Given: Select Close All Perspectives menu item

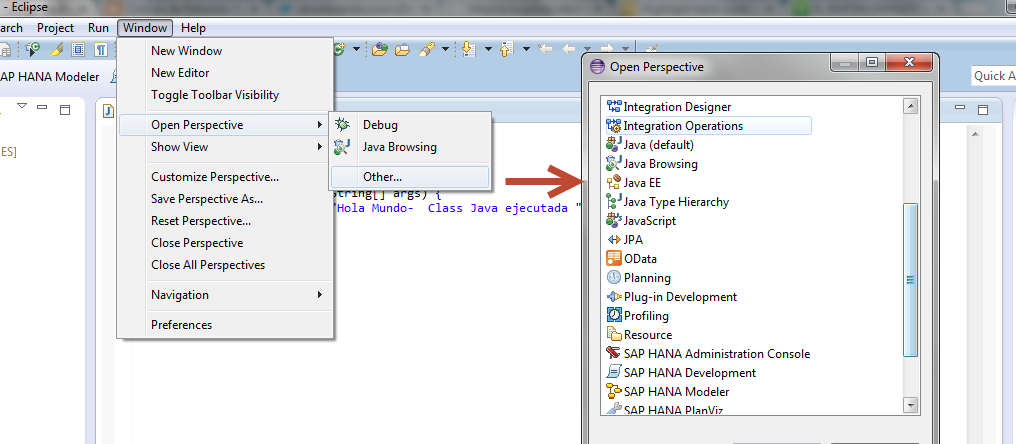Looking at the screenshot, I should [x=225, y=264].
